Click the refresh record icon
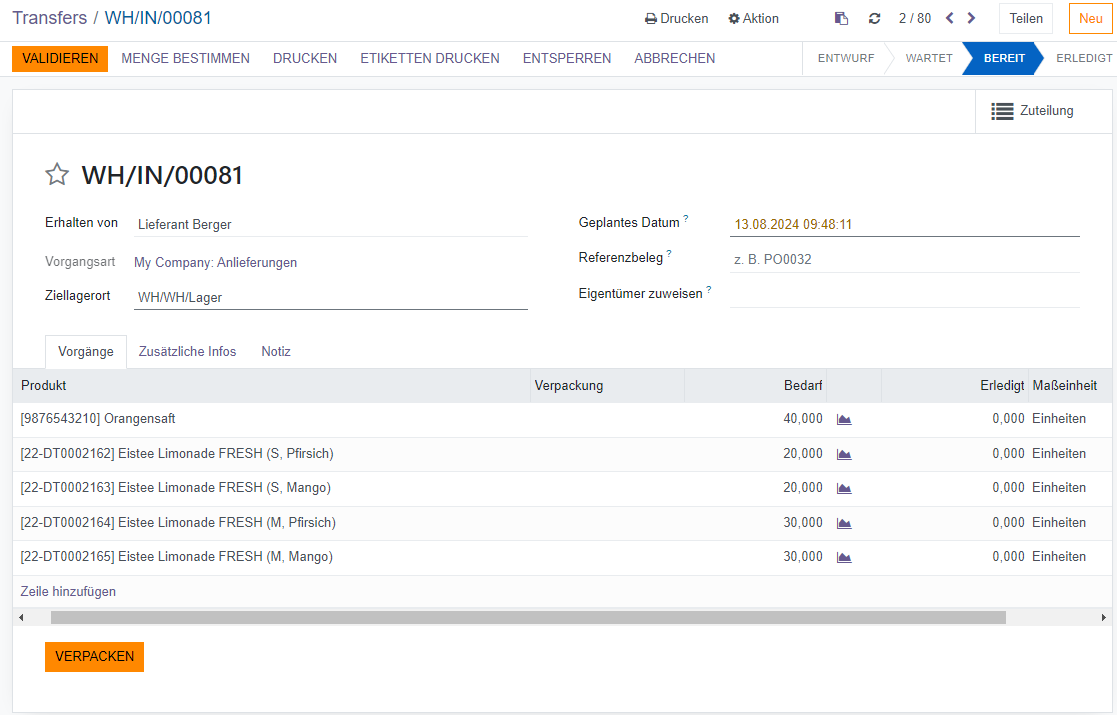 pos(874,18)
